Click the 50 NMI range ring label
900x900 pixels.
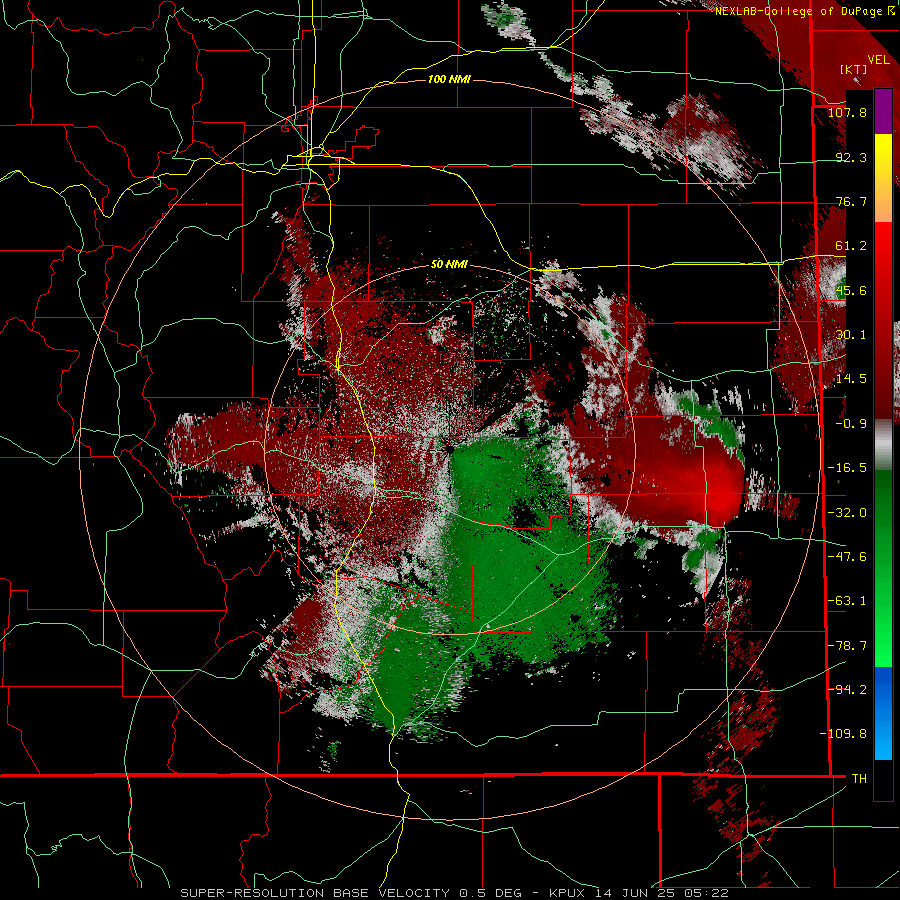click(449, 265)
